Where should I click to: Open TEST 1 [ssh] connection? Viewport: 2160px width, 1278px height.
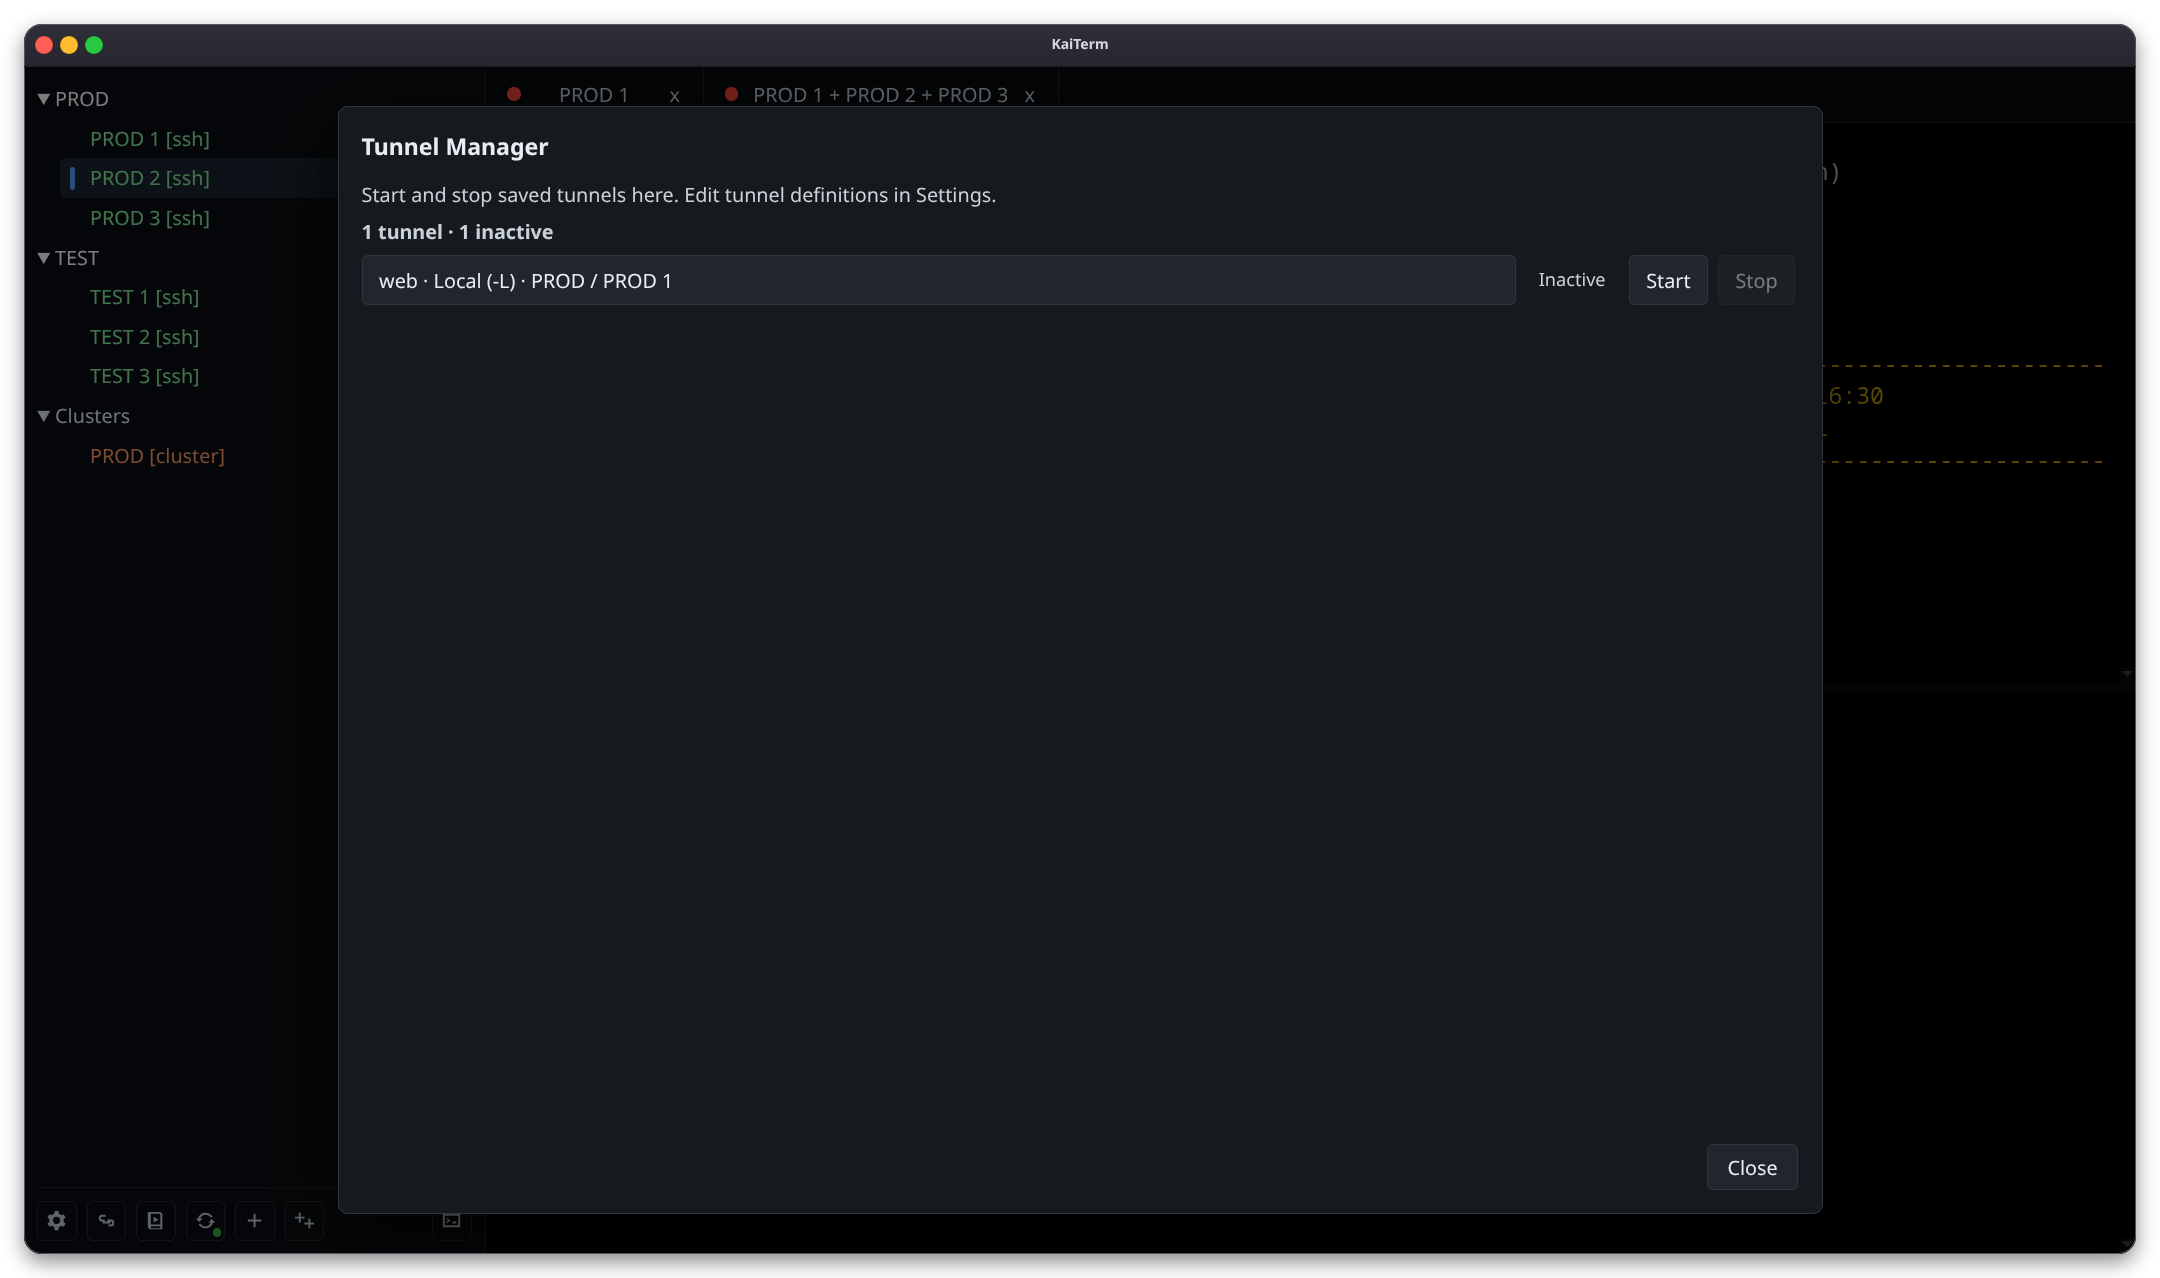pos(145,297)
